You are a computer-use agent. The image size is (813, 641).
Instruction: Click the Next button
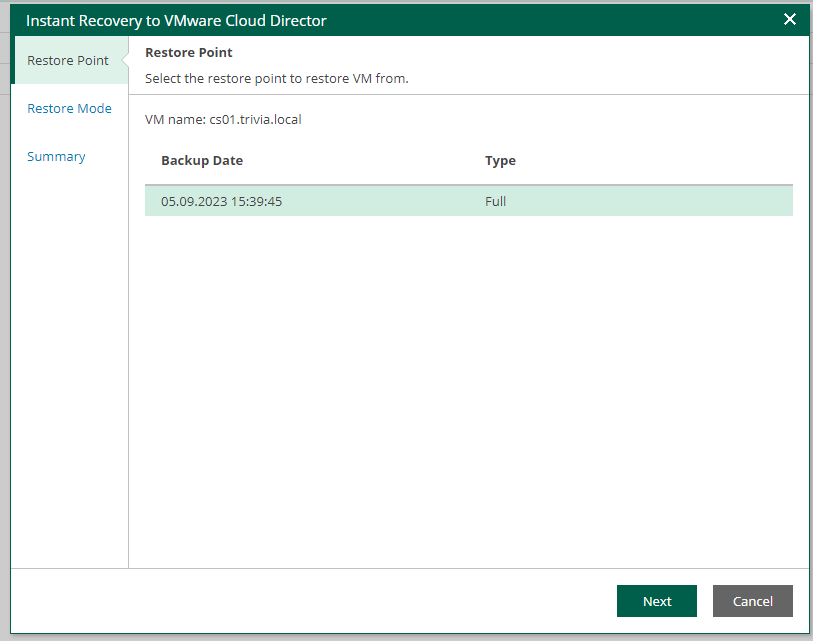tap(656, 601)
